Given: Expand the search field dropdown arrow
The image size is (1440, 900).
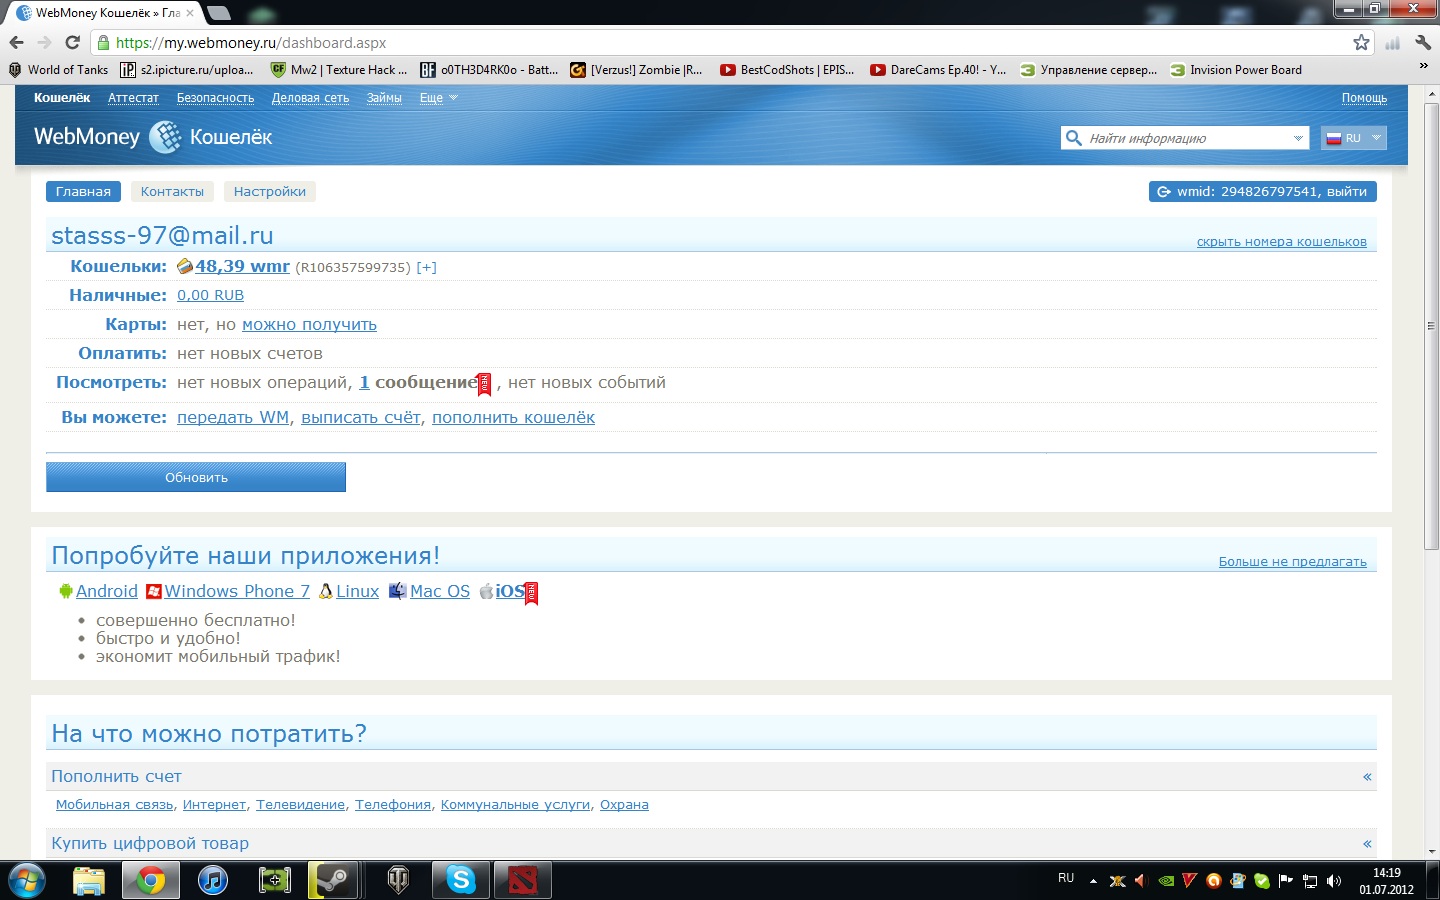Looking at the screenshot, I should tap(1298, 138).
